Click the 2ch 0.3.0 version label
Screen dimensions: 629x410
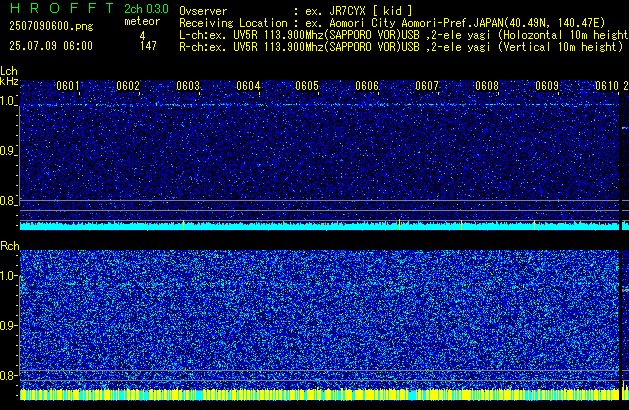(x=146, y=9)
